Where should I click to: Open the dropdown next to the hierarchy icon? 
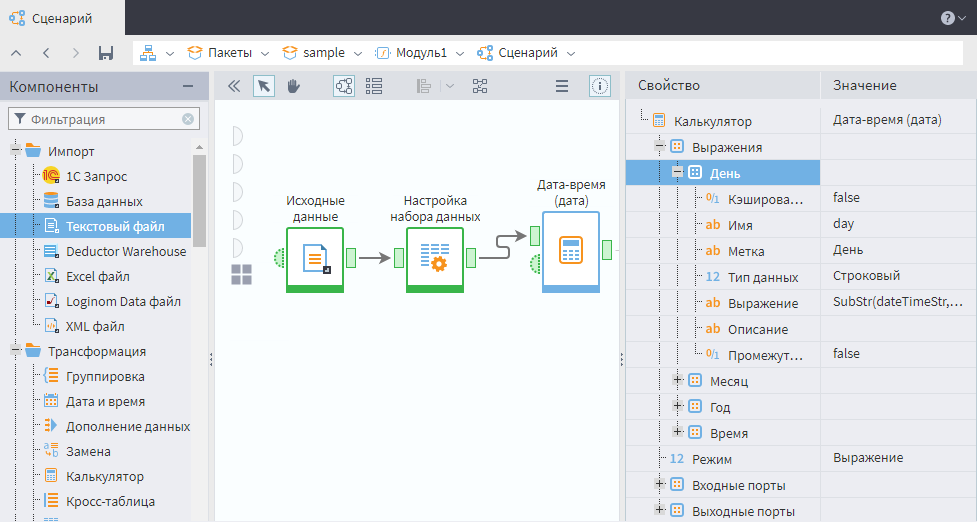169,54
